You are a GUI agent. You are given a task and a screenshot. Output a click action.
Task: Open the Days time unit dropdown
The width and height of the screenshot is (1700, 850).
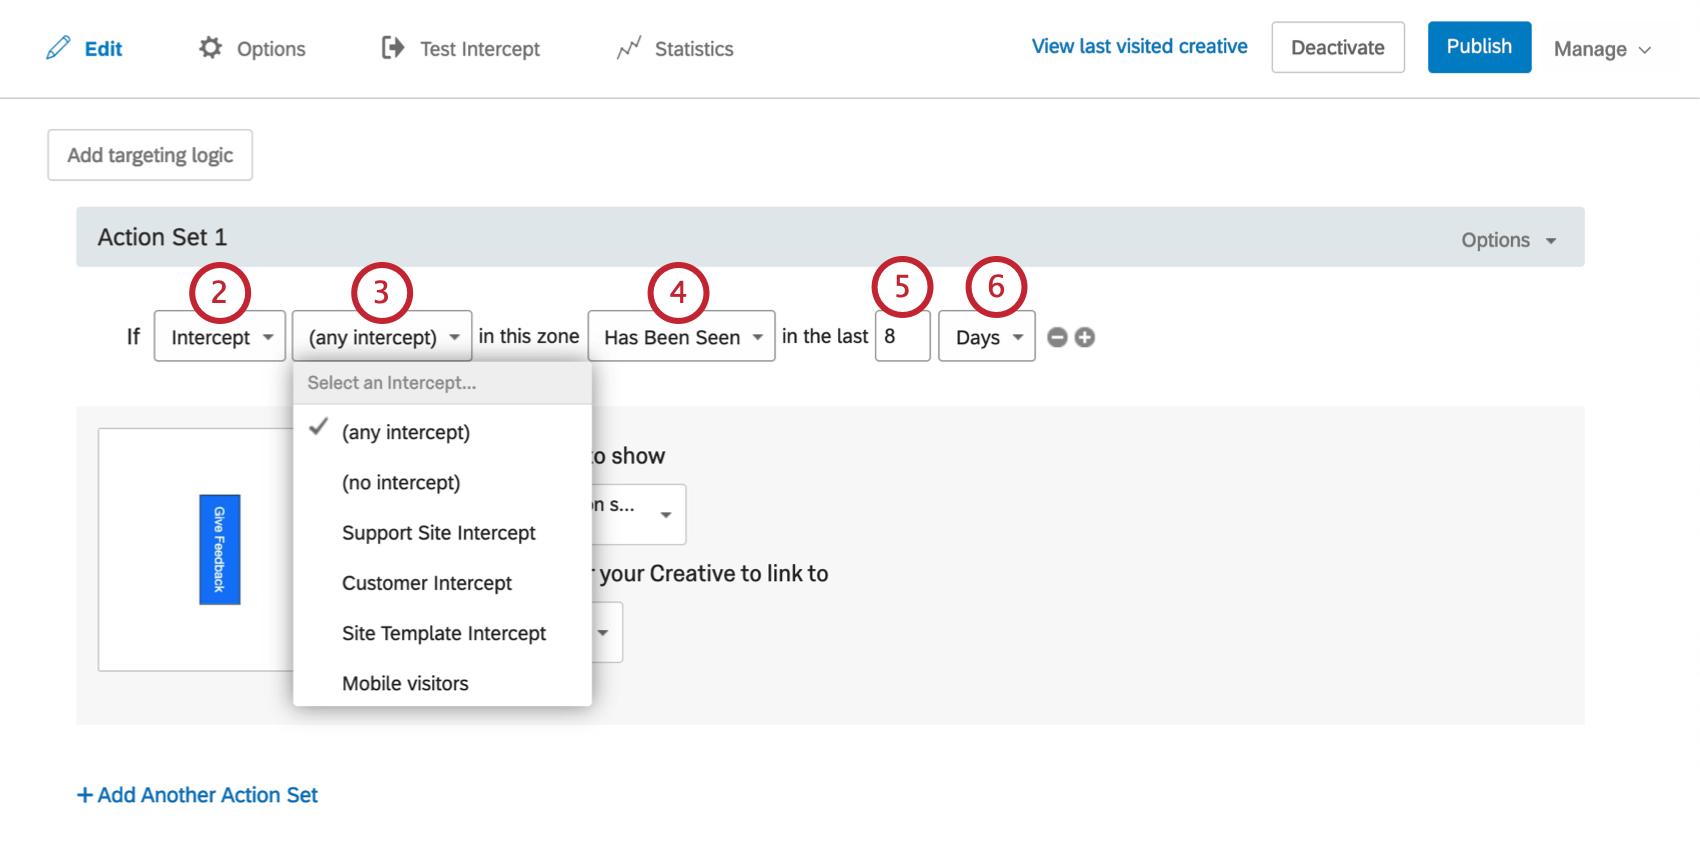coord(987,337)
